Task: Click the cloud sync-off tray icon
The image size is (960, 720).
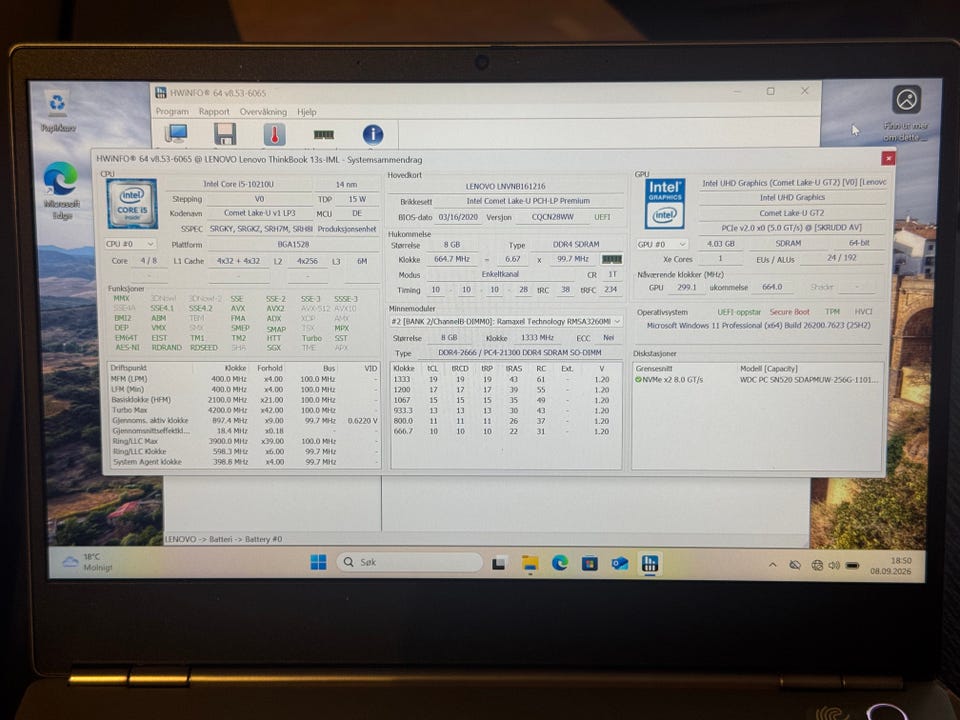Action: 795,564
